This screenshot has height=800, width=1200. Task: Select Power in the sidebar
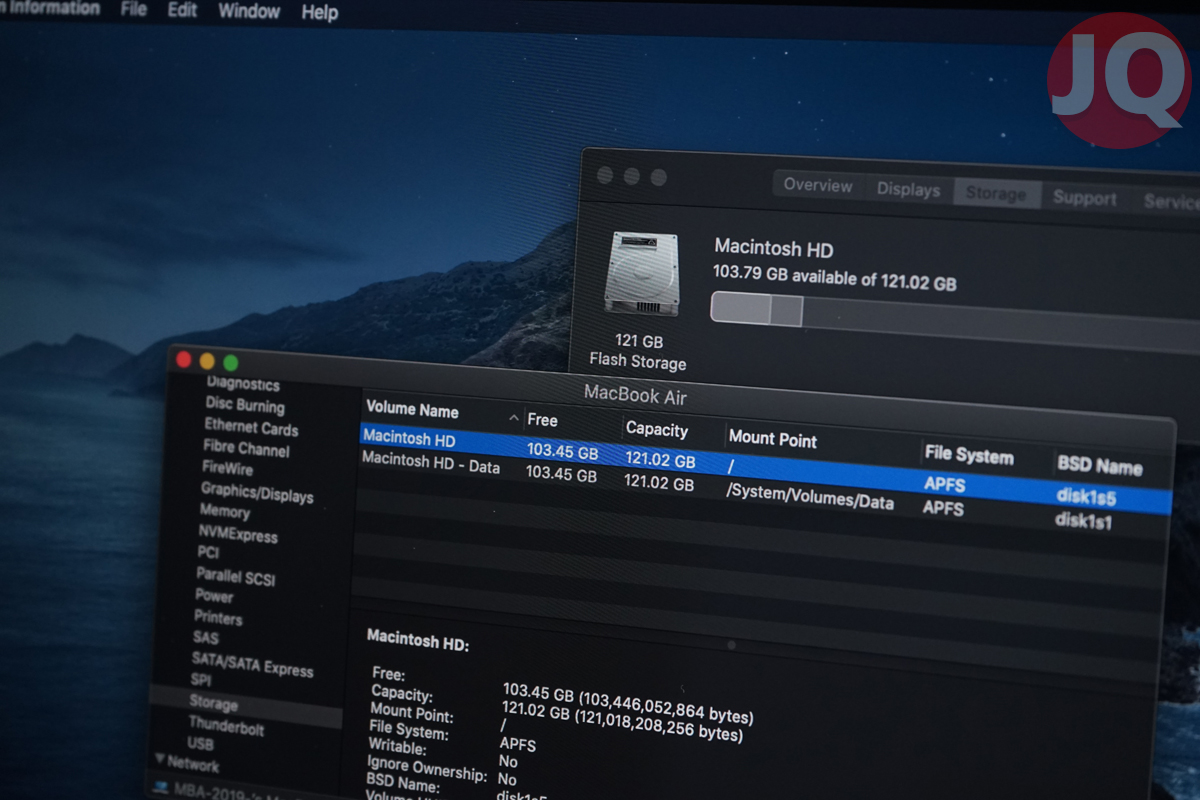coord(214,595)
